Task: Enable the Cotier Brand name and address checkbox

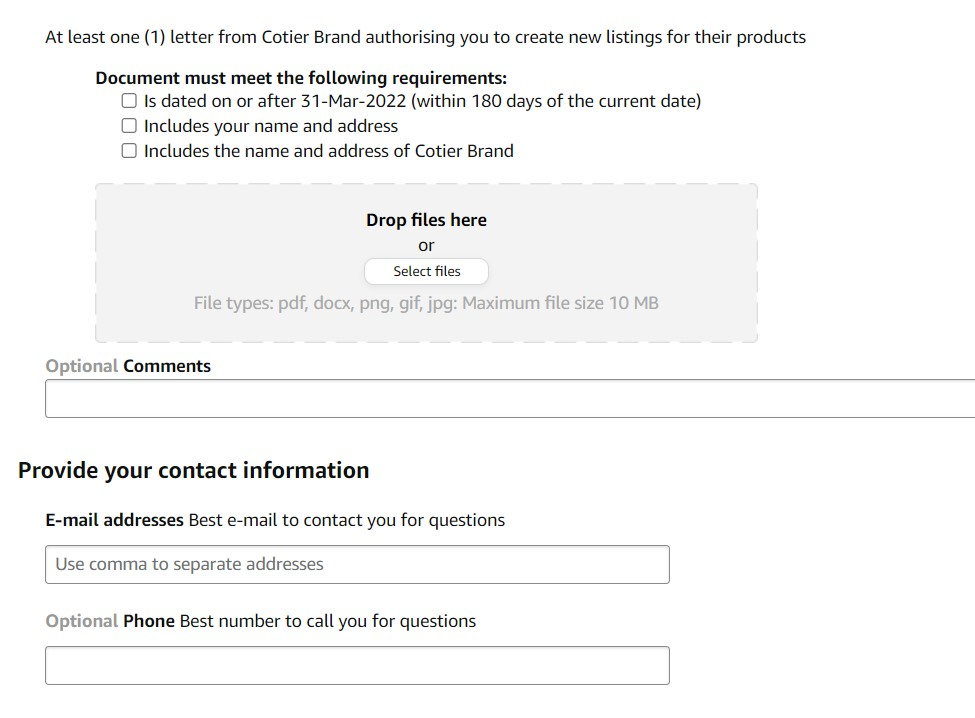Action: coord(129,151)
